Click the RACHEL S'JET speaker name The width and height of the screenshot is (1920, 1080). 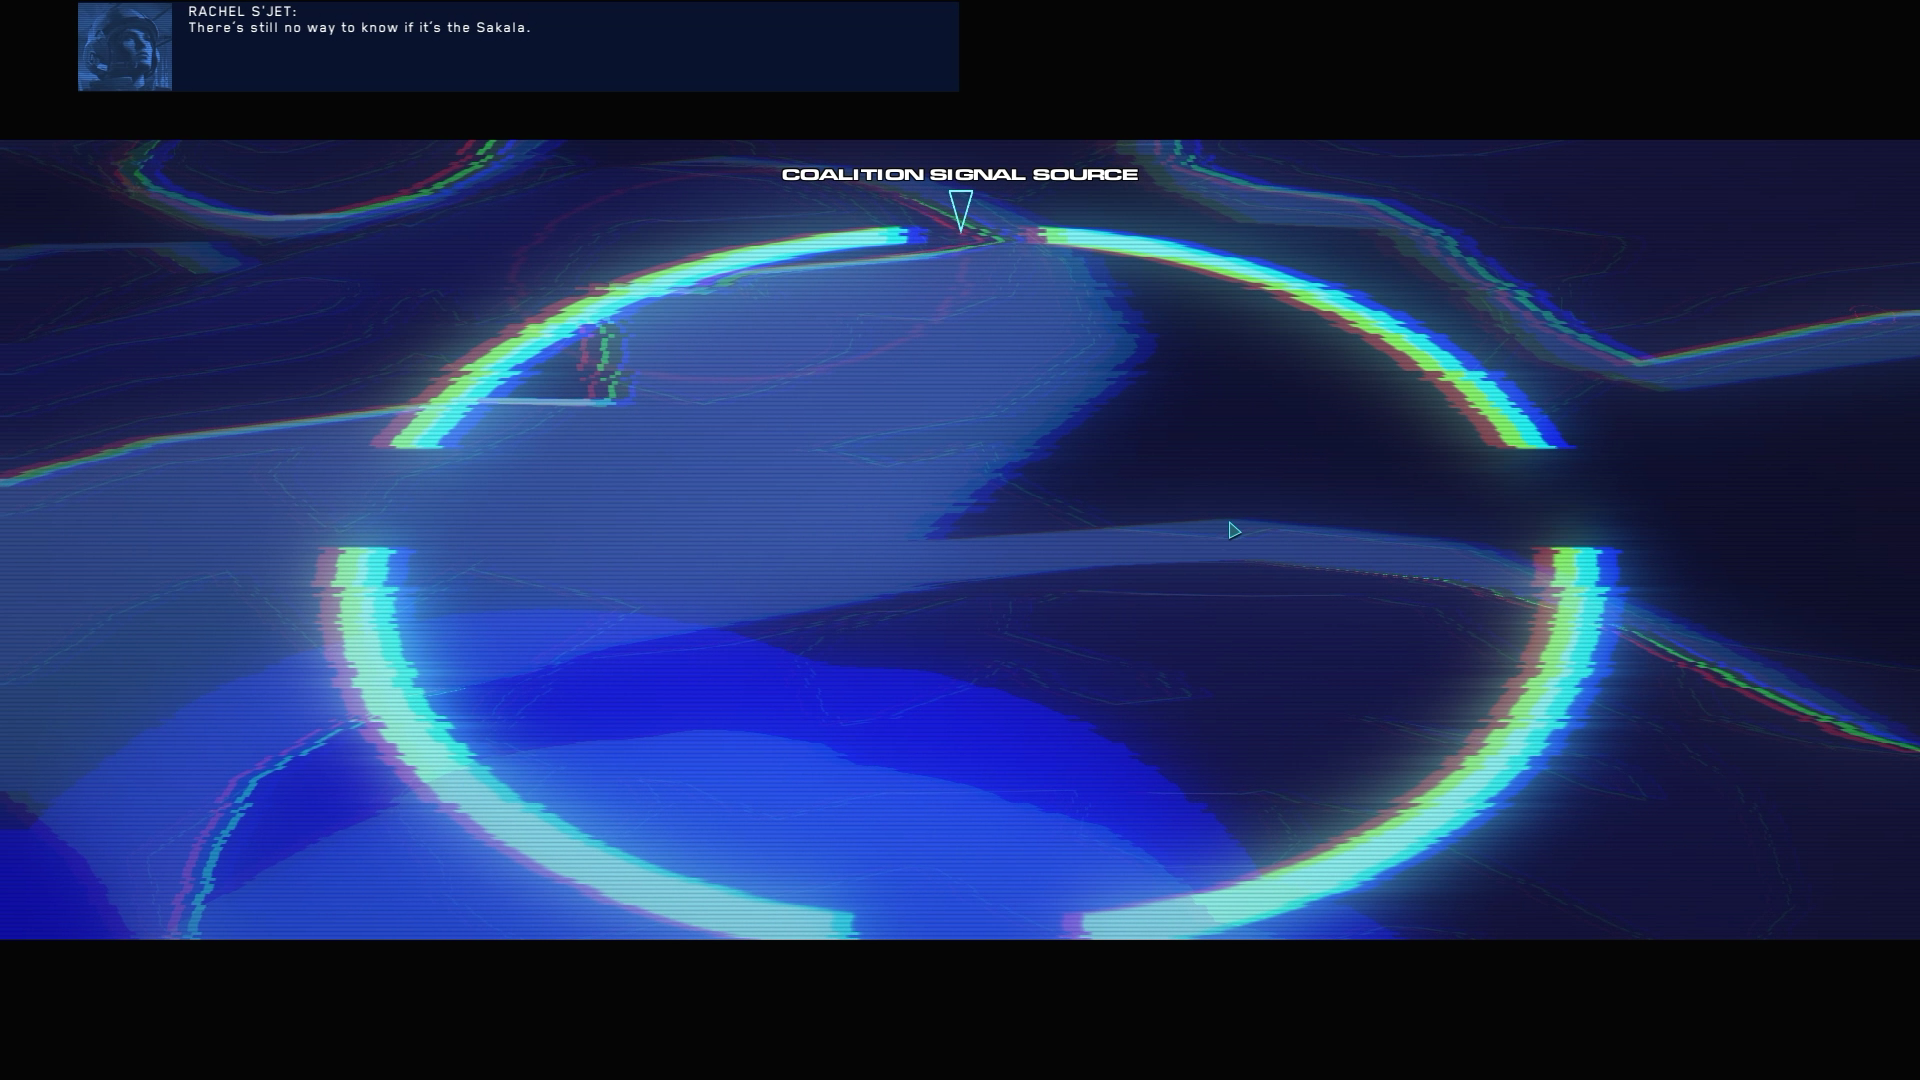pos(242,11)
